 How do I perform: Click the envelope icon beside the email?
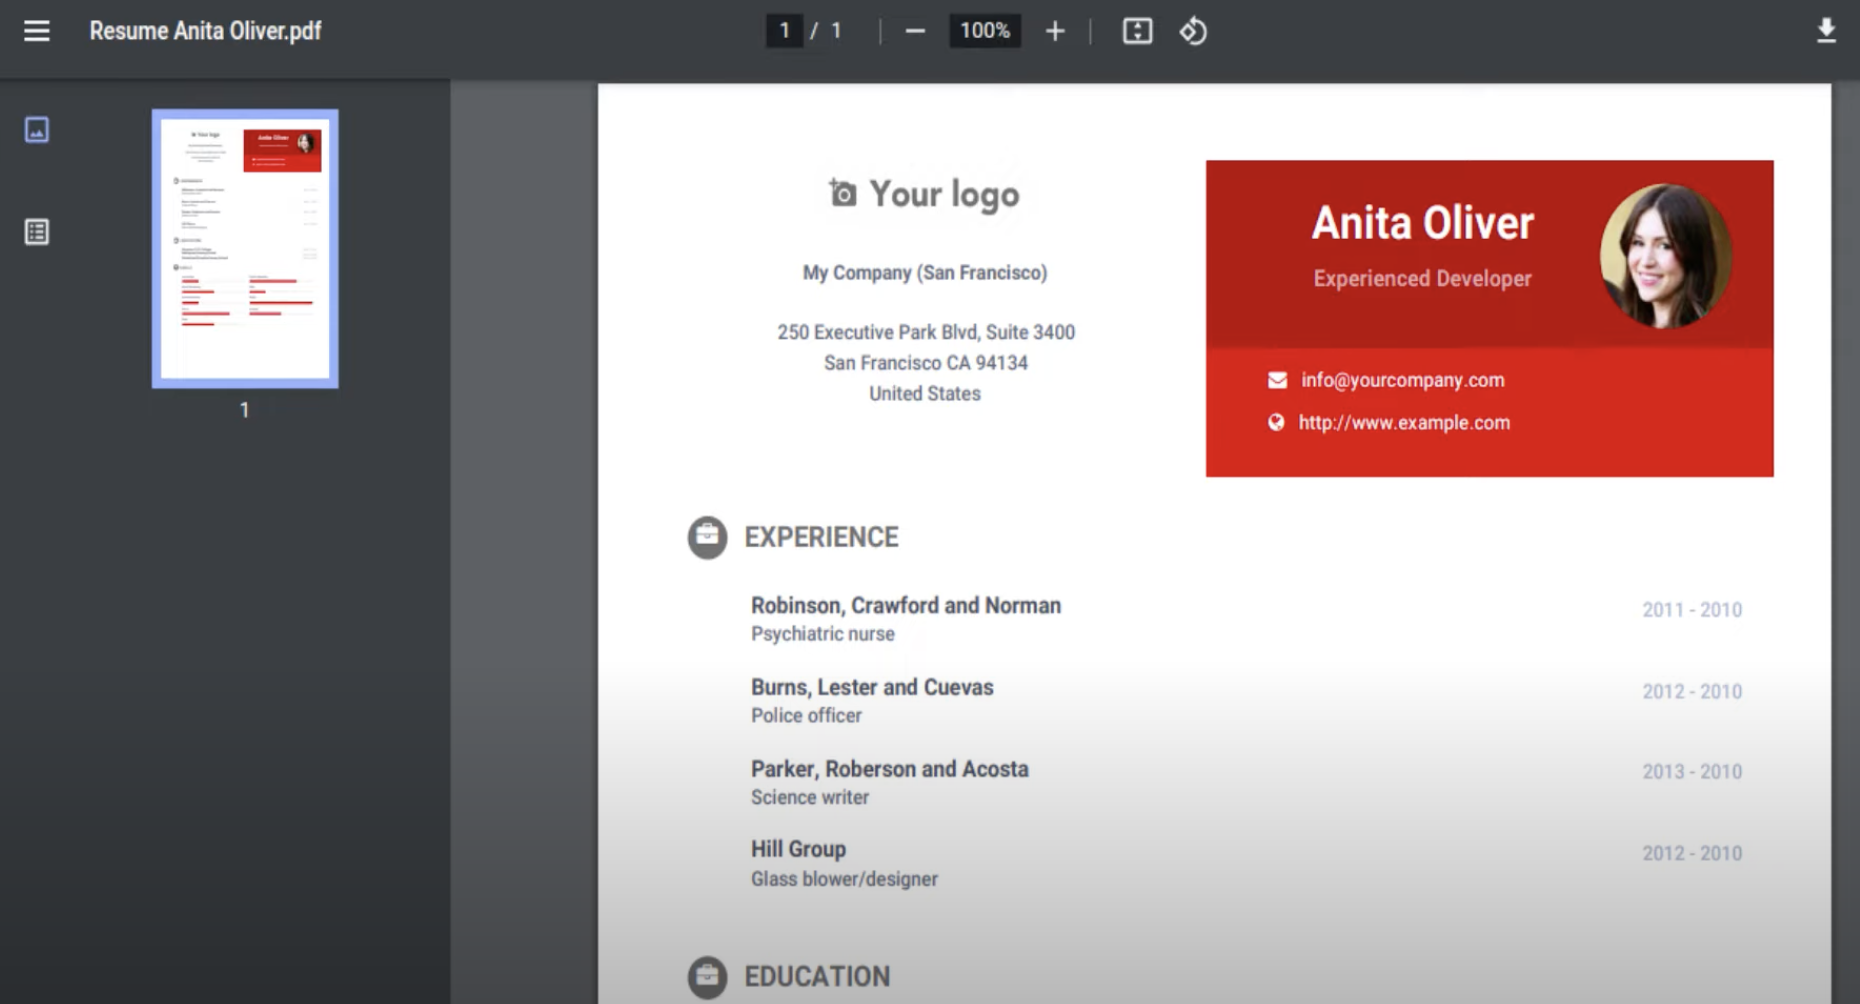[x=1277, y=380]
